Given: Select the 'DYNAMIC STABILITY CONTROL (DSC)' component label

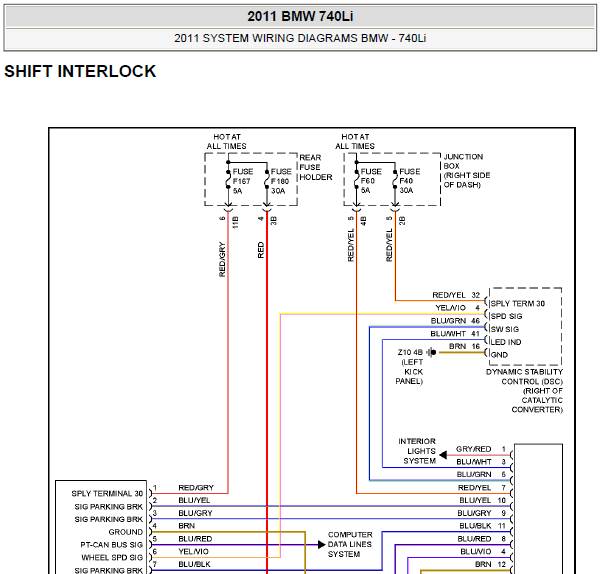Looking at the screenshot, I should 524,391.
